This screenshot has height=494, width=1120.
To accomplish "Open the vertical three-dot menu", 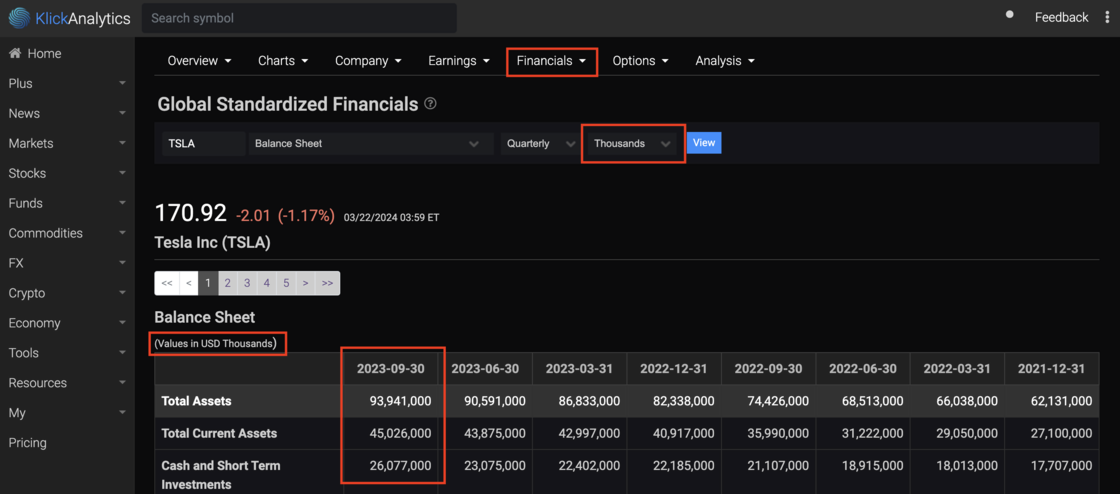I will [x=1107, y=18].
